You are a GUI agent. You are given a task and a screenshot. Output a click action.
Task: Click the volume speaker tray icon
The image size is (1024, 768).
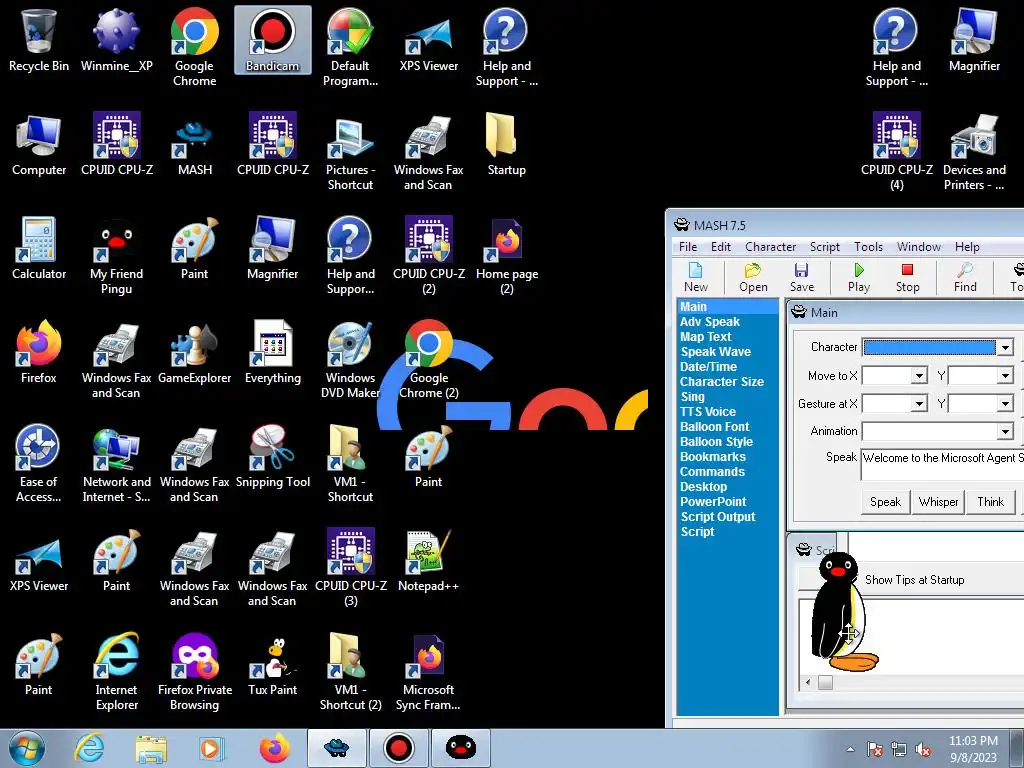click(923, 749)
